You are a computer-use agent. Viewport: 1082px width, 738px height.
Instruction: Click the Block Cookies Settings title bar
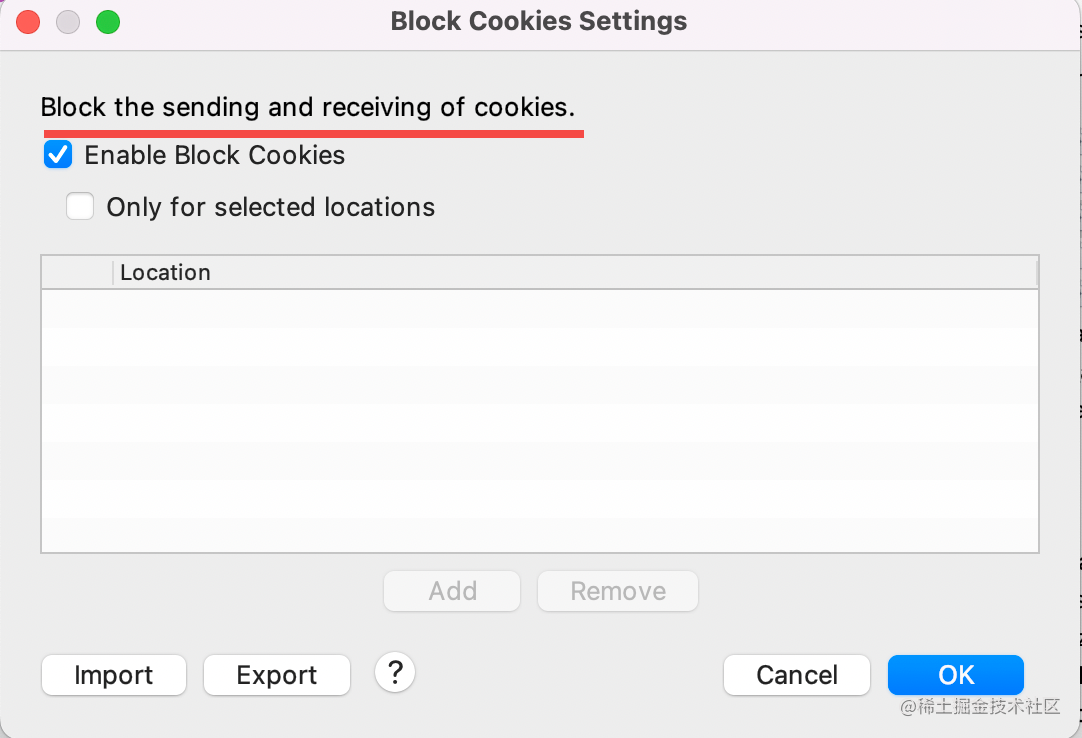pos(539,21)
